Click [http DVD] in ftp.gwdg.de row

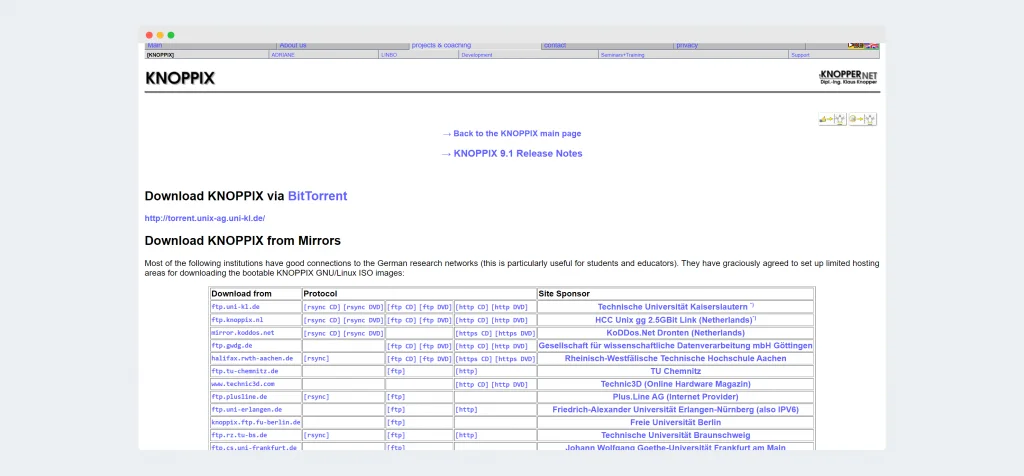[x=509, y=346]
